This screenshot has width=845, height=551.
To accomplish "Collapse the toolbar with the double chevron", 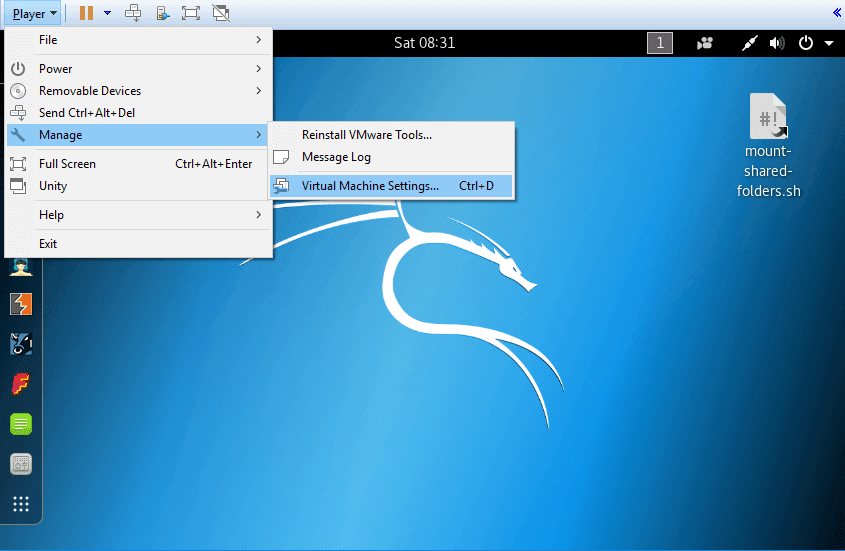I will (x=837, y=13).
